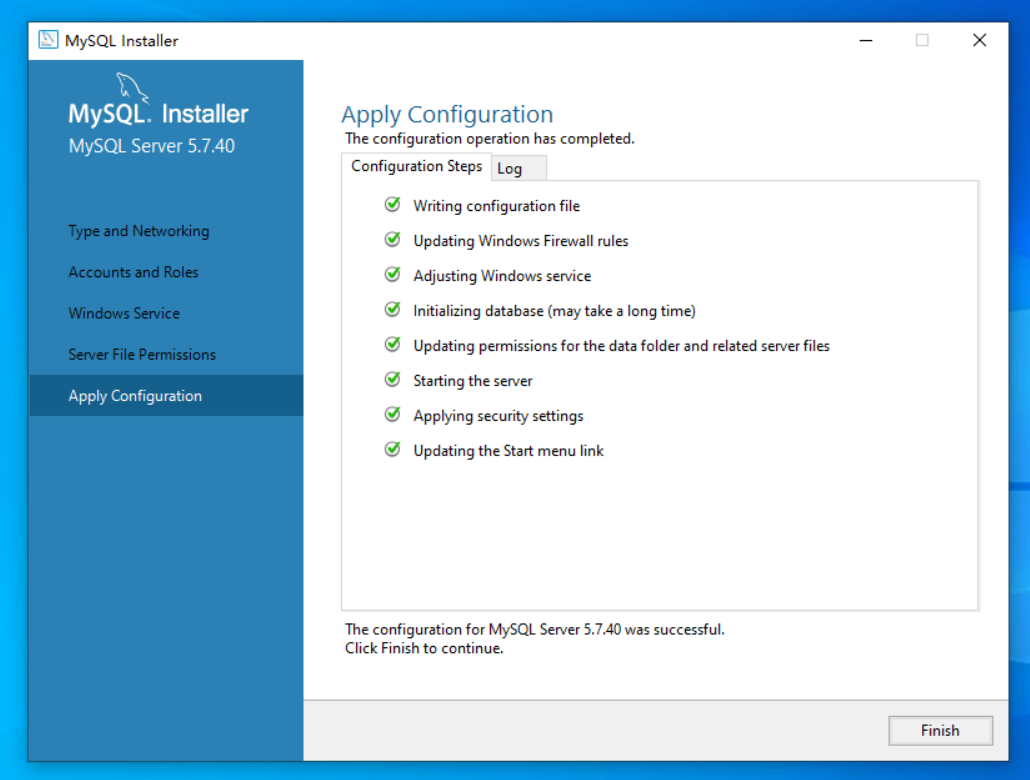
Task: Click green check beside Initializing database
Action: pos(393,309)
